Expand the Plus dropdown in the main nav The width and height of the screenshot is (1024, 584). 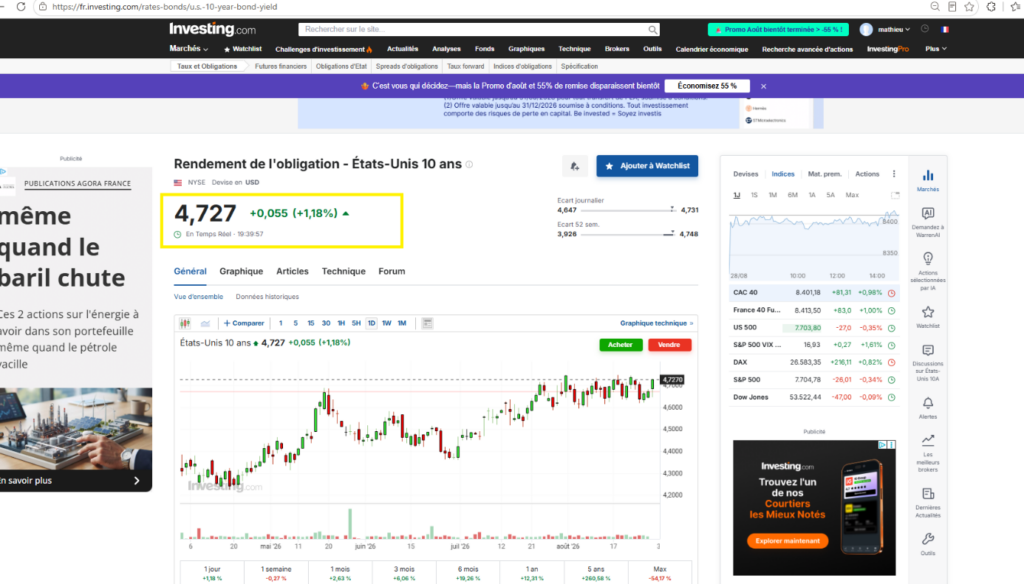point(936,49)
